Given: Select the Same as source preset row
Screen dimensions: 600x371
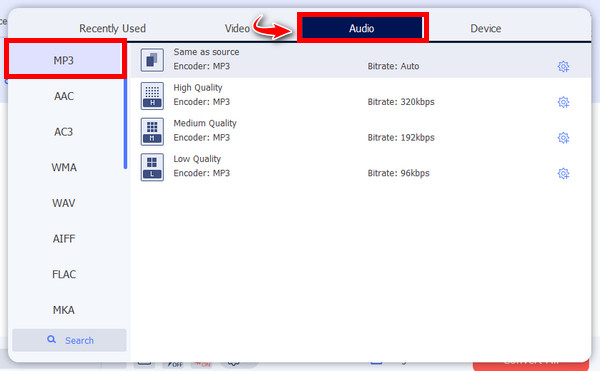Looking at the screenshot, I should [x=360, y=60].
